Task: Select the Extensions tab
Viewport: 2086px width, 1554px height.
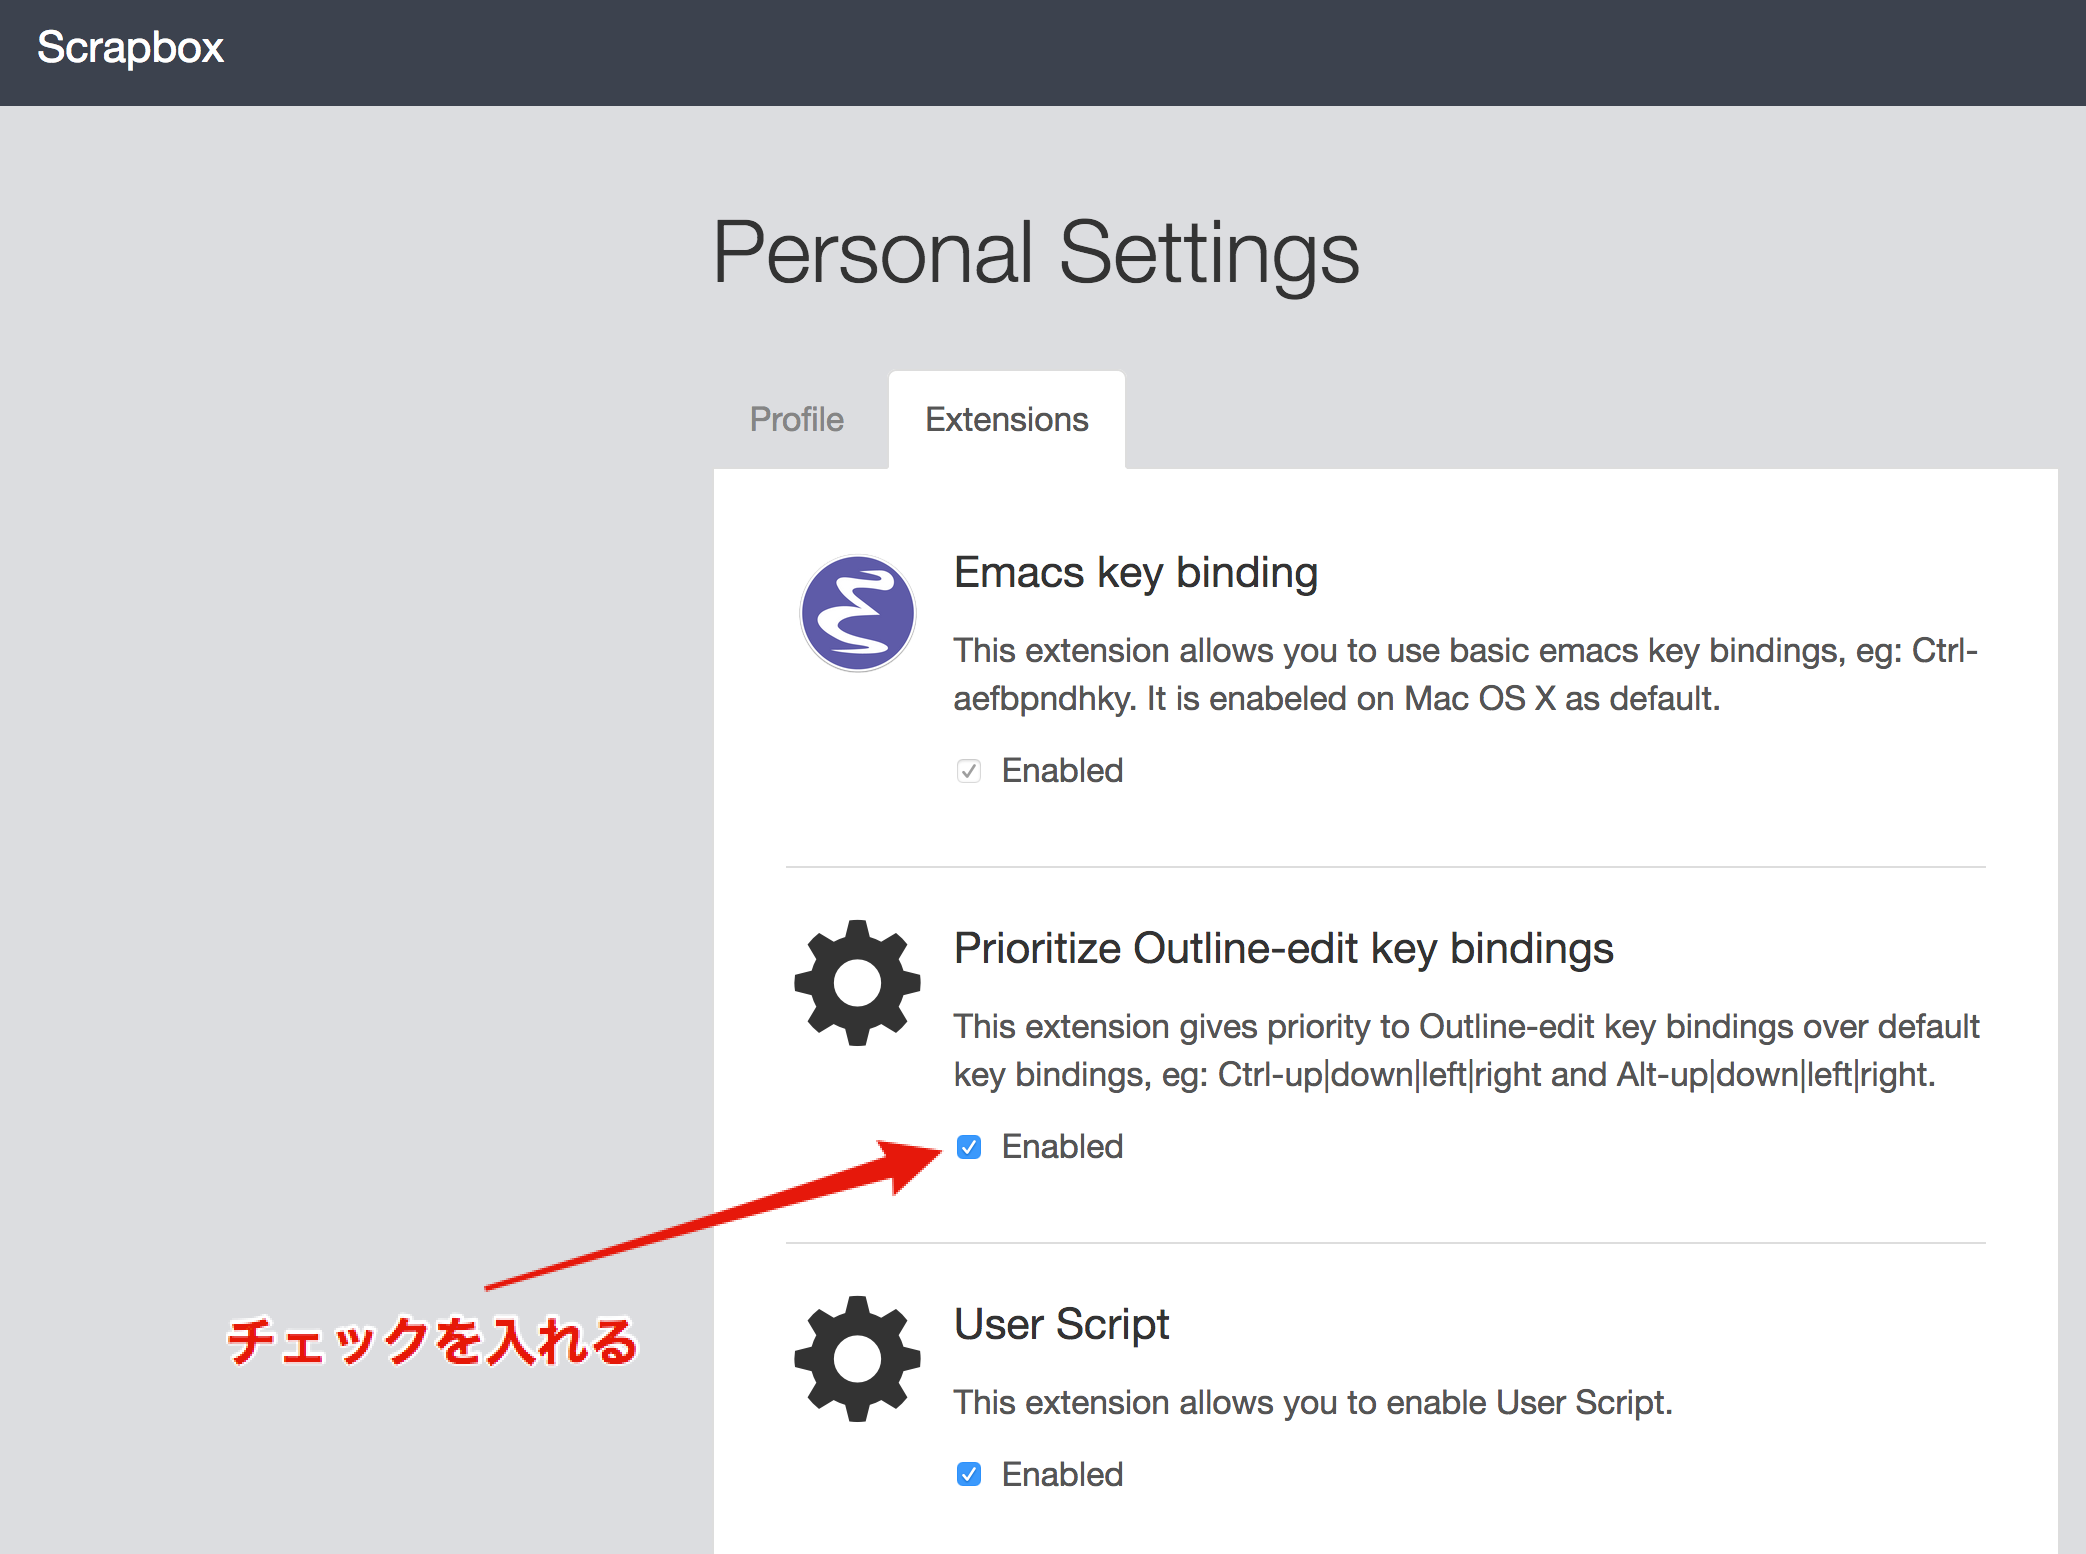Action: [1006, 419]
